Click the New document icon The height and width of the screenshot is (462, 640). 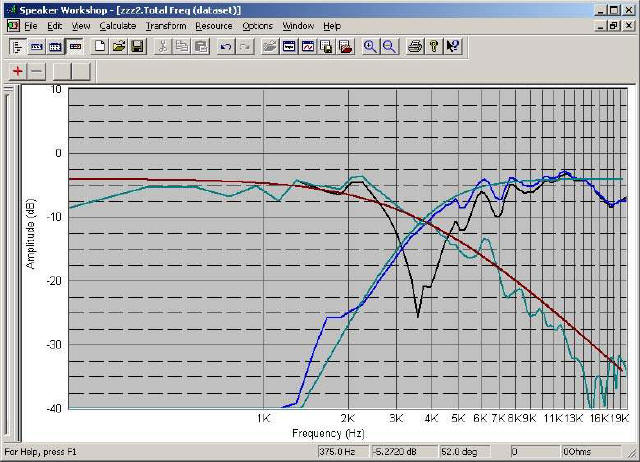tap(100, 46)
